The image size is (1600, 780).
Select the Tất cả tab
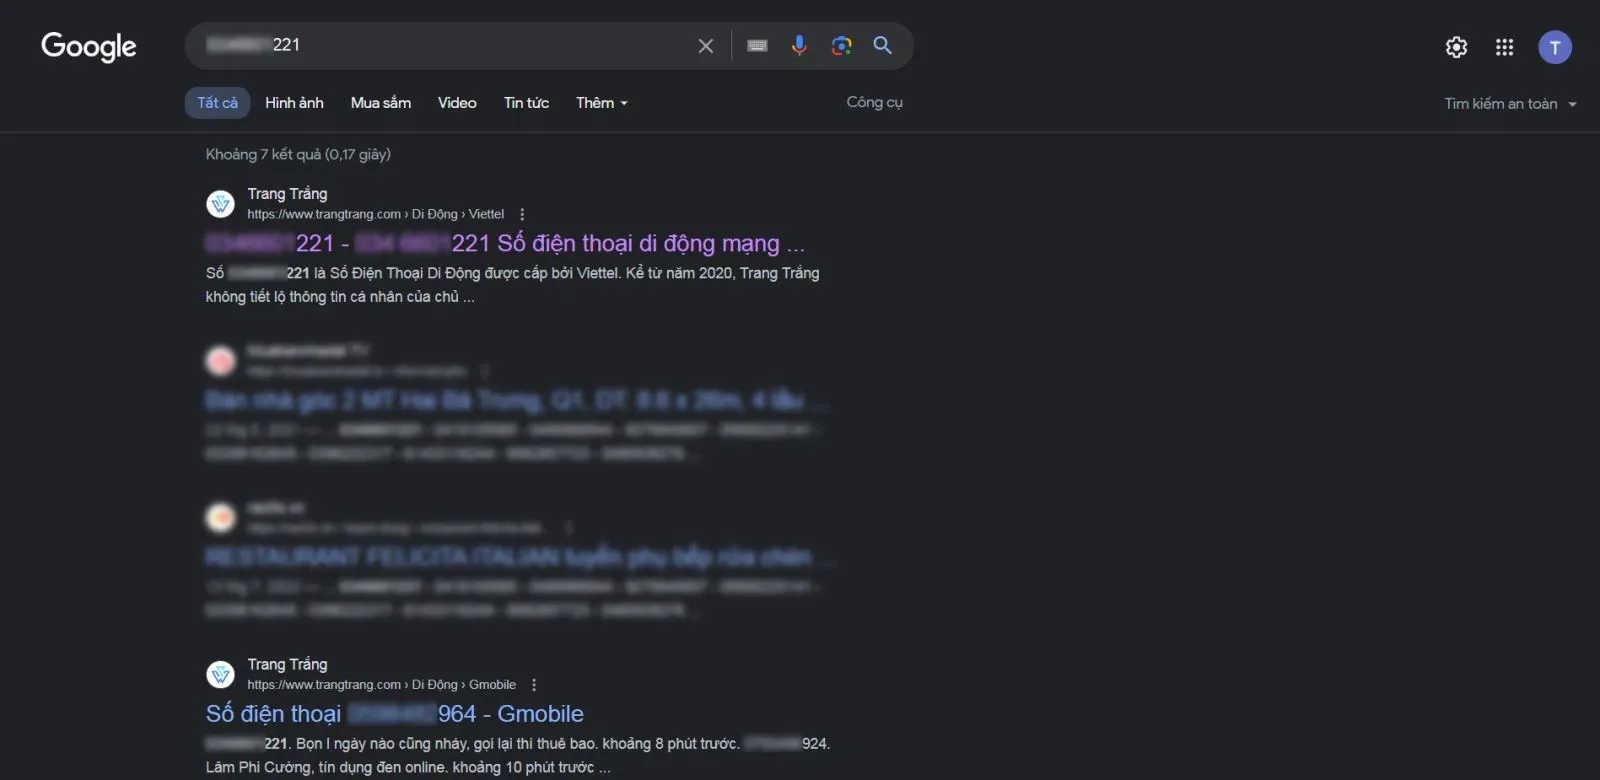217,103
